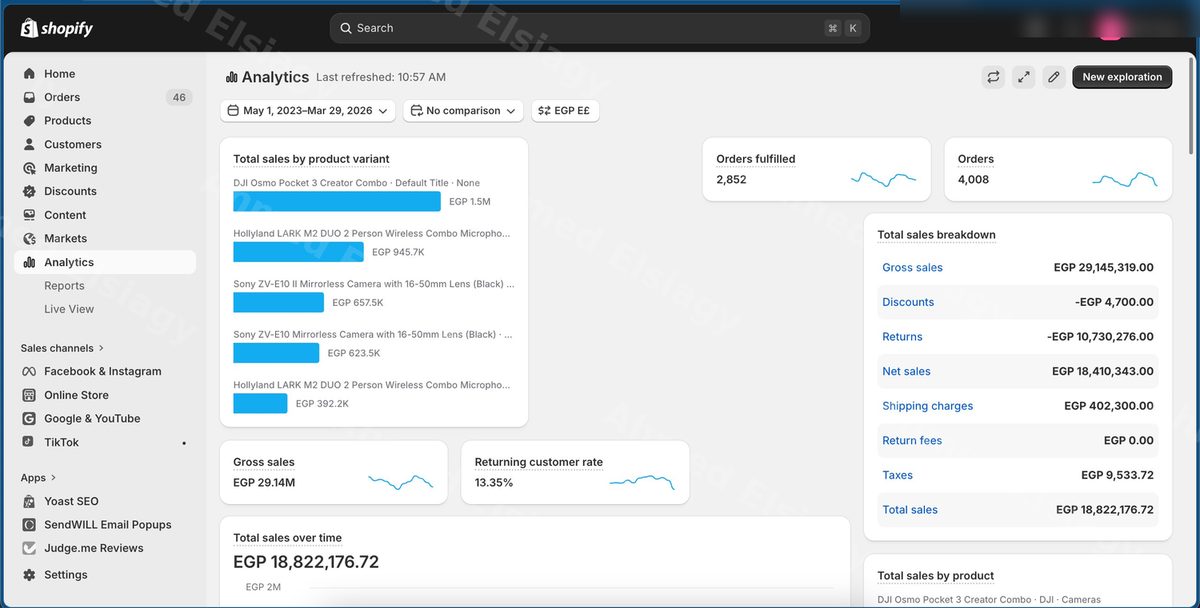
Task: Click the Discounts link in sales breakdown
Action: click(x=908, y=302)
